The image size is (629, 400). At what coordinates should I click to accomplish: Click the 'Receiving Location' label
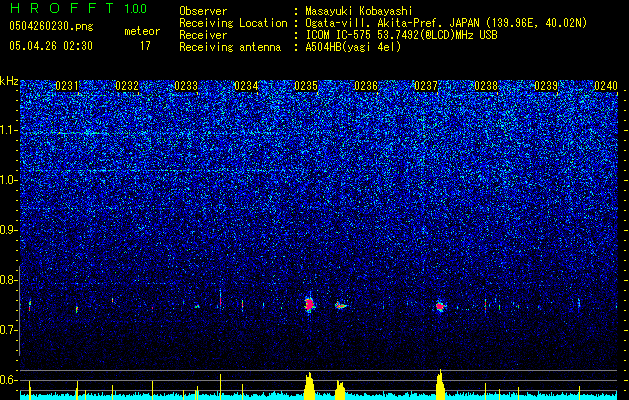pyautogui.click(x=233, y=23)
